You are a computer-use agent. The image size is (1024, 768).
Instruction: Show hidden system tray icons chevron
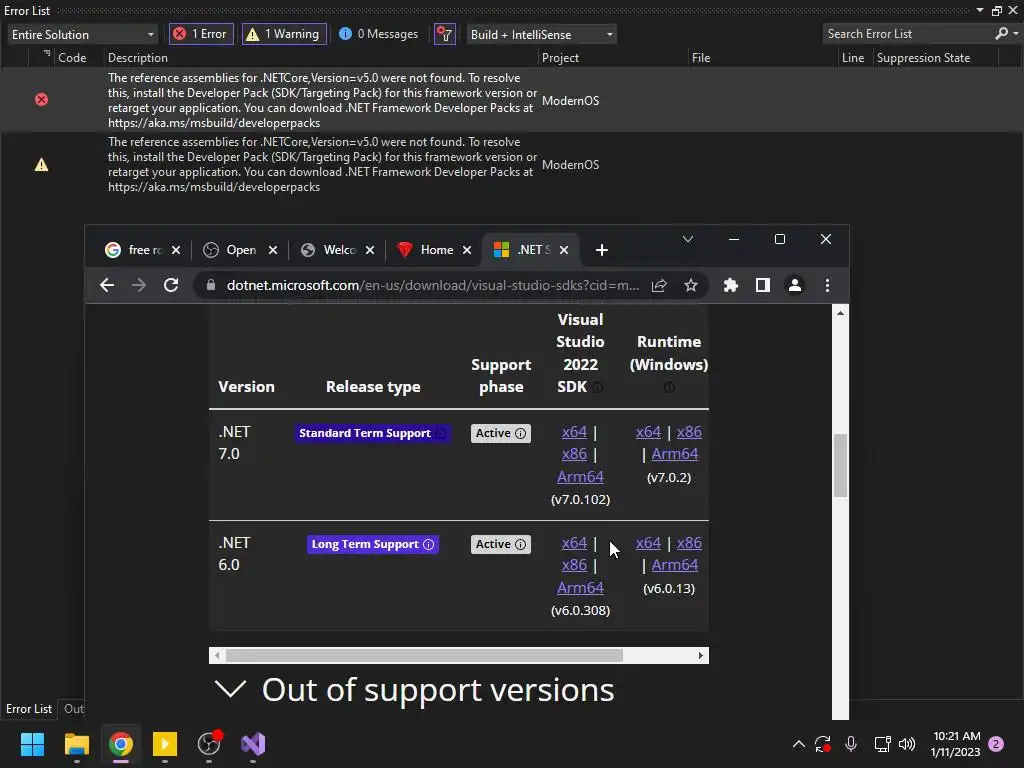click(799, 744)
